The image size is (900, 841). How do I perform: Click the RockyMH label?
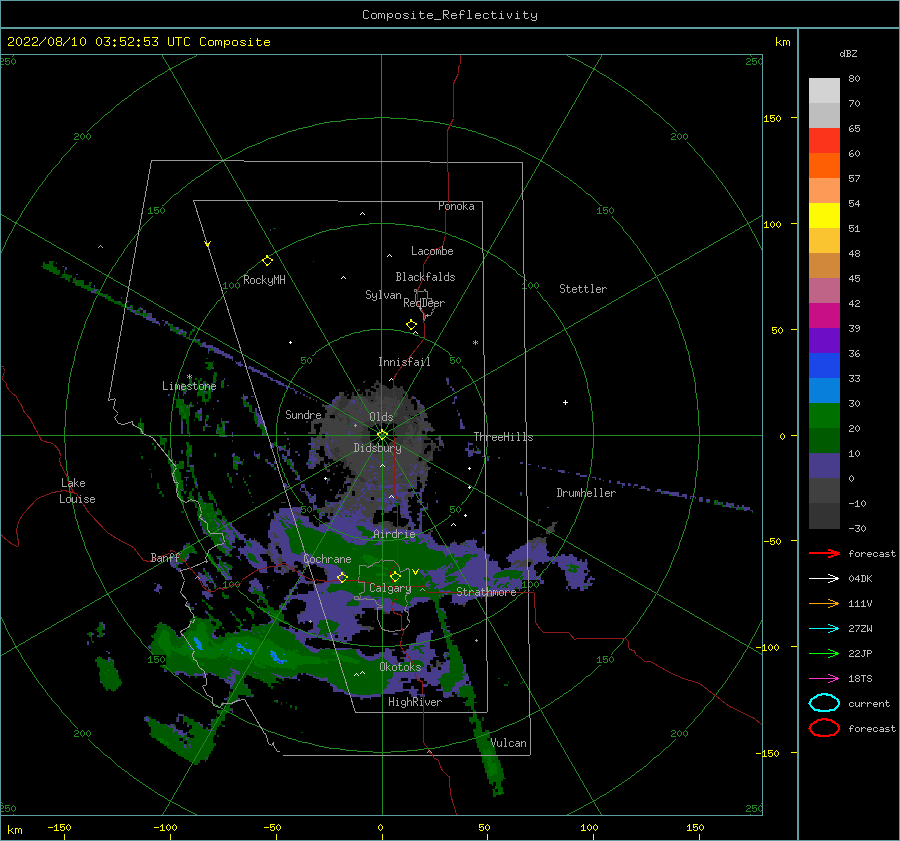[x=264, y=280]
